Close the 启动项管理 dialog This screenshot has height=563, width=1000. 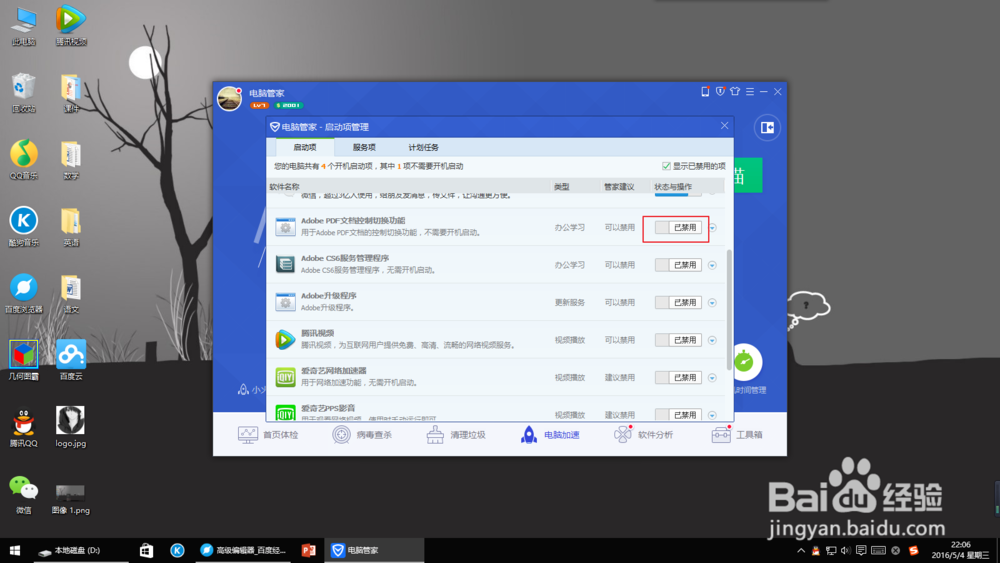click(x=724, y=126)
